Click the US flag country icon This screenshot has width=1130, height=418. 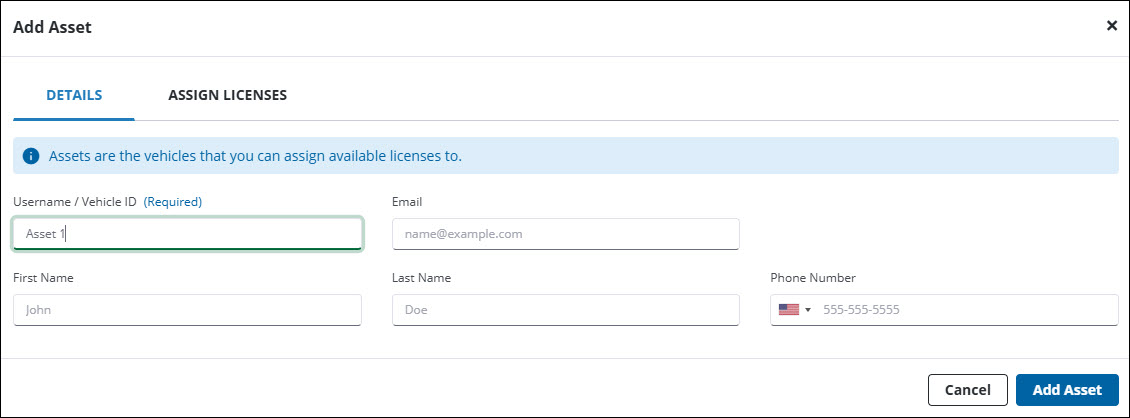coord(789,310)
